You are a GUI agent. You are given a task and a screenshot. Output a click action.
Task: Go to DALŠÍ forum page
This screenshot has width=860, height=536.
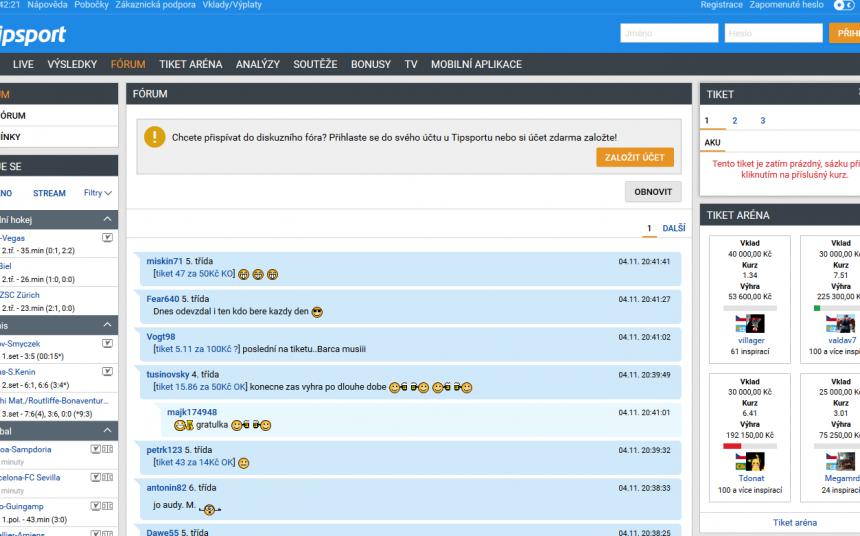pyautogui.click(x=674, y=228)
